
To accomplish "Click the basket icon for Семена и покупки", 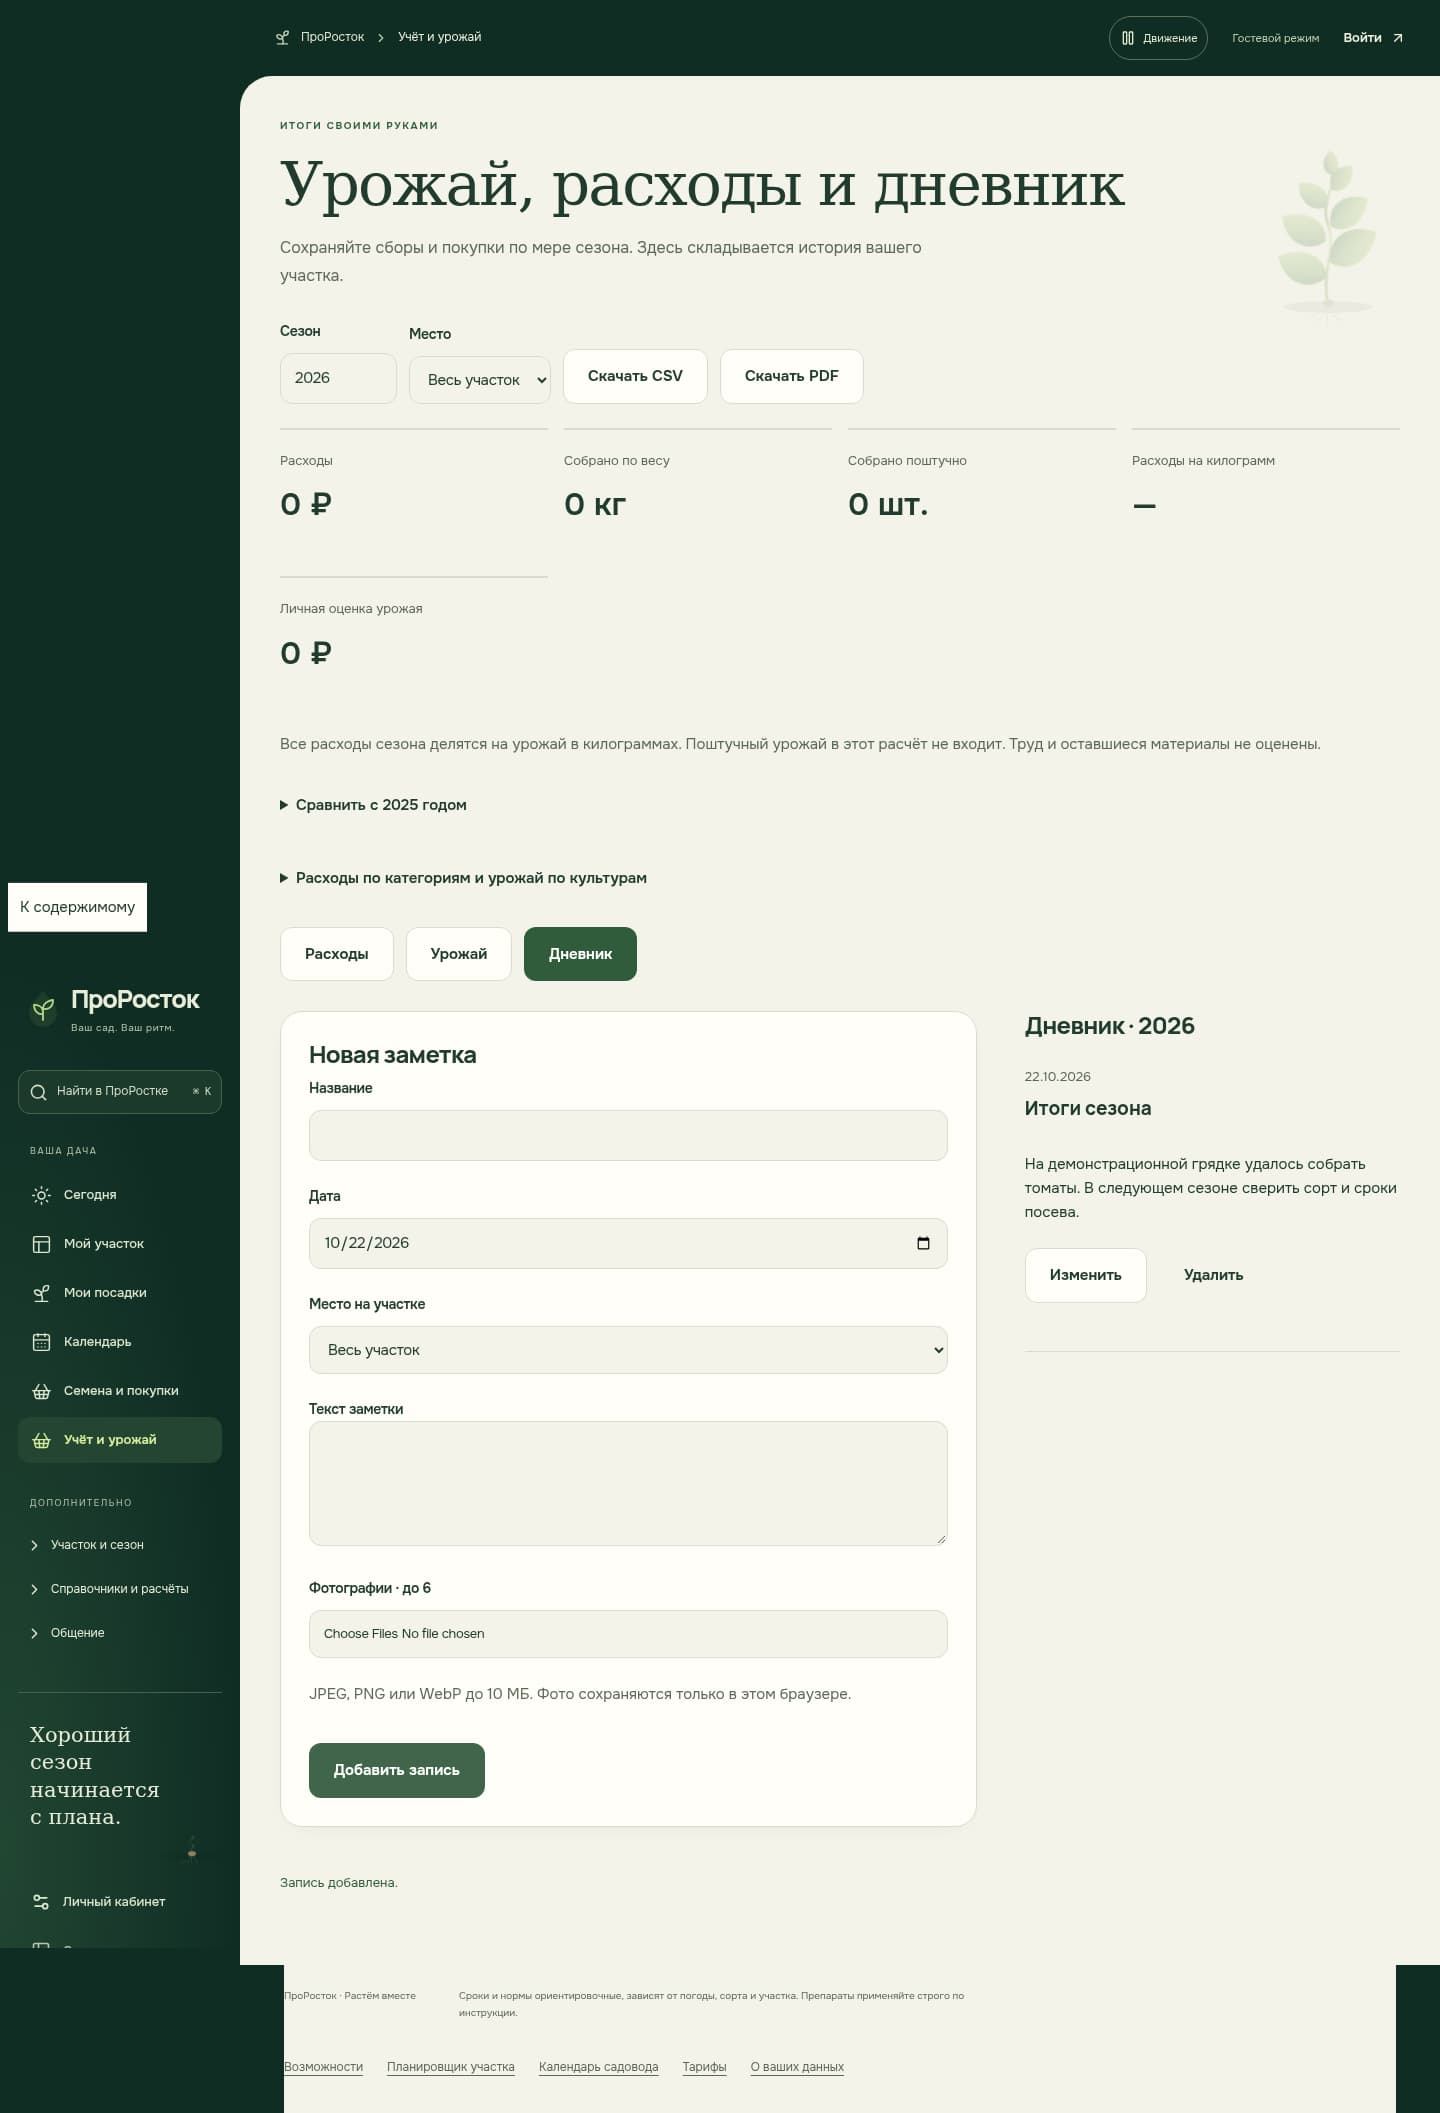I will pyautogui.click(x=41, y=1391).
